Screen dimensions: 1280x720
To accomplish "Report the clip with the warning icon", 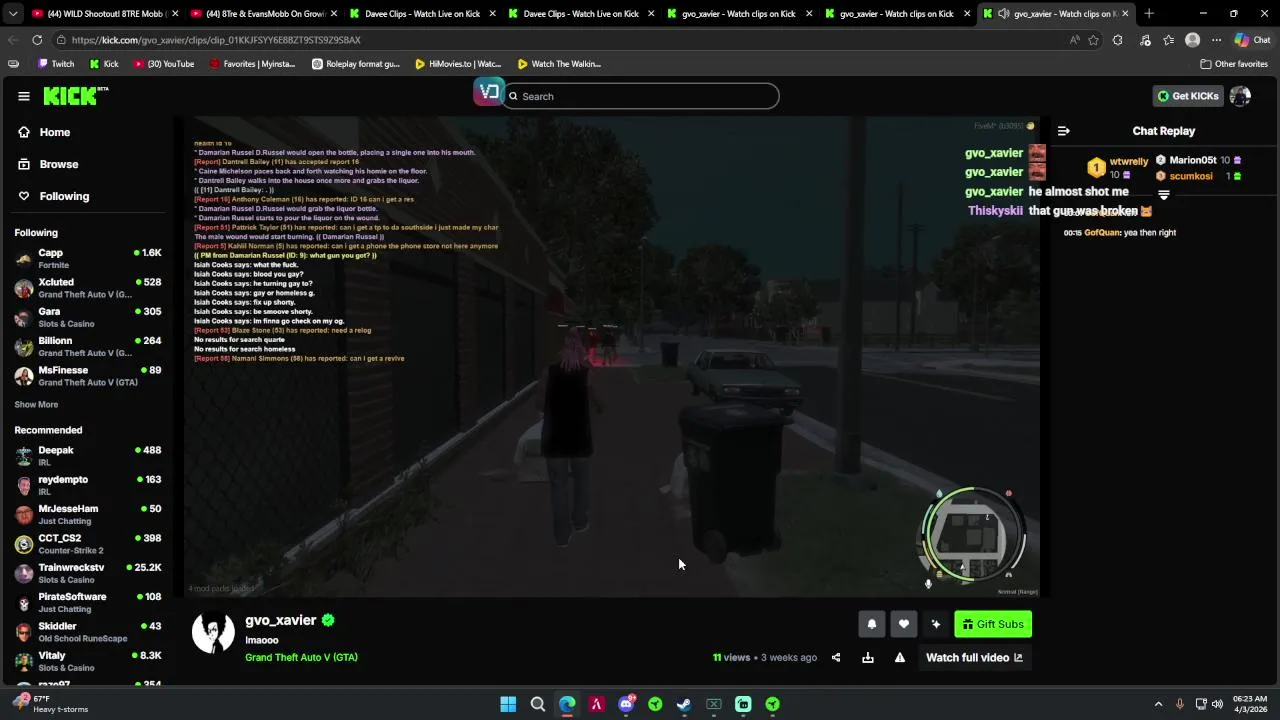I will tap(900, 658).
